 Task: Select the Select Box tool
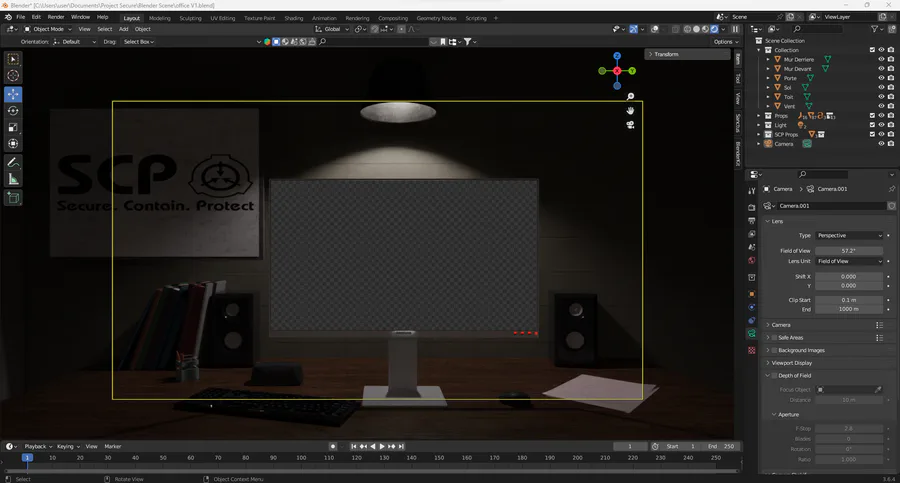point(13,59)
